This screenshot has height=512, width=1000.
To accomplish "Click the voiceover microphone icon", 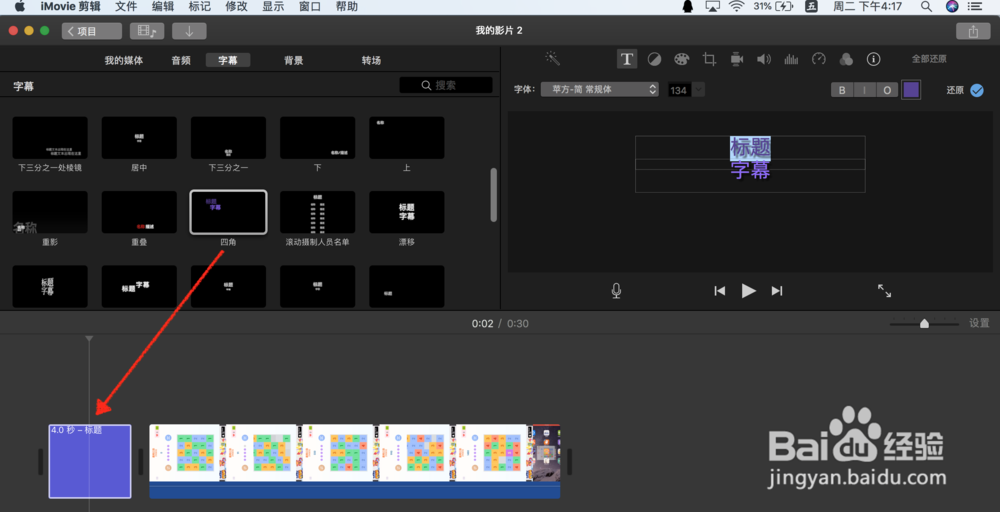I will 616,291.
